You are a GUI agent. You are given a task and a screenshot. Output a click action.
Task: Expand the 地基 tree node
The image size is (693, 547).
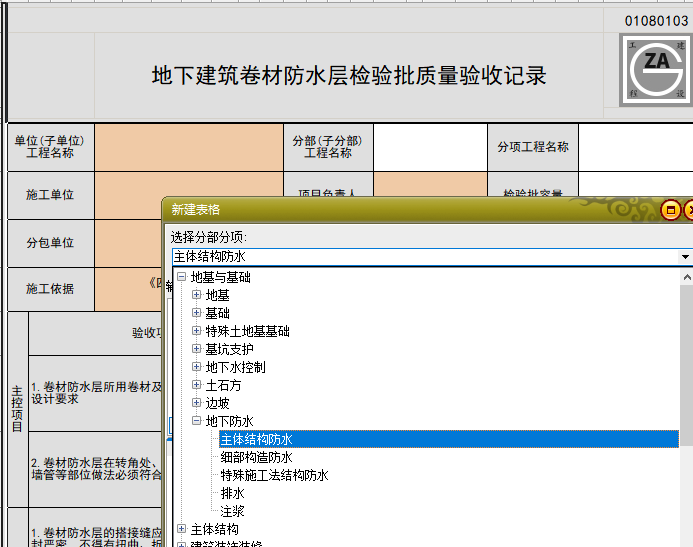[196, 295]
